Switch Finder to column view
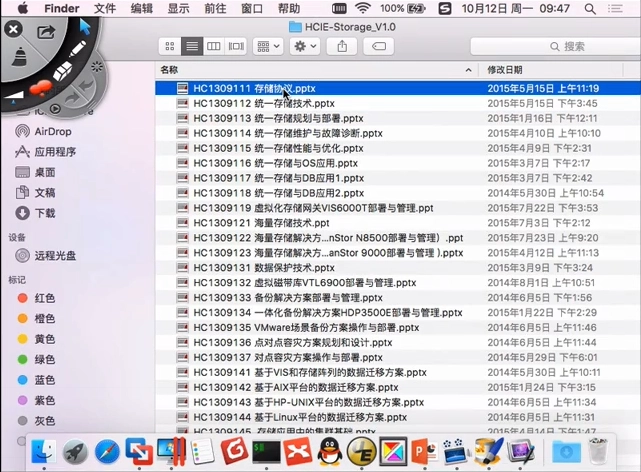Viewport: 641px width, 472px height. (x=214, y=46)
